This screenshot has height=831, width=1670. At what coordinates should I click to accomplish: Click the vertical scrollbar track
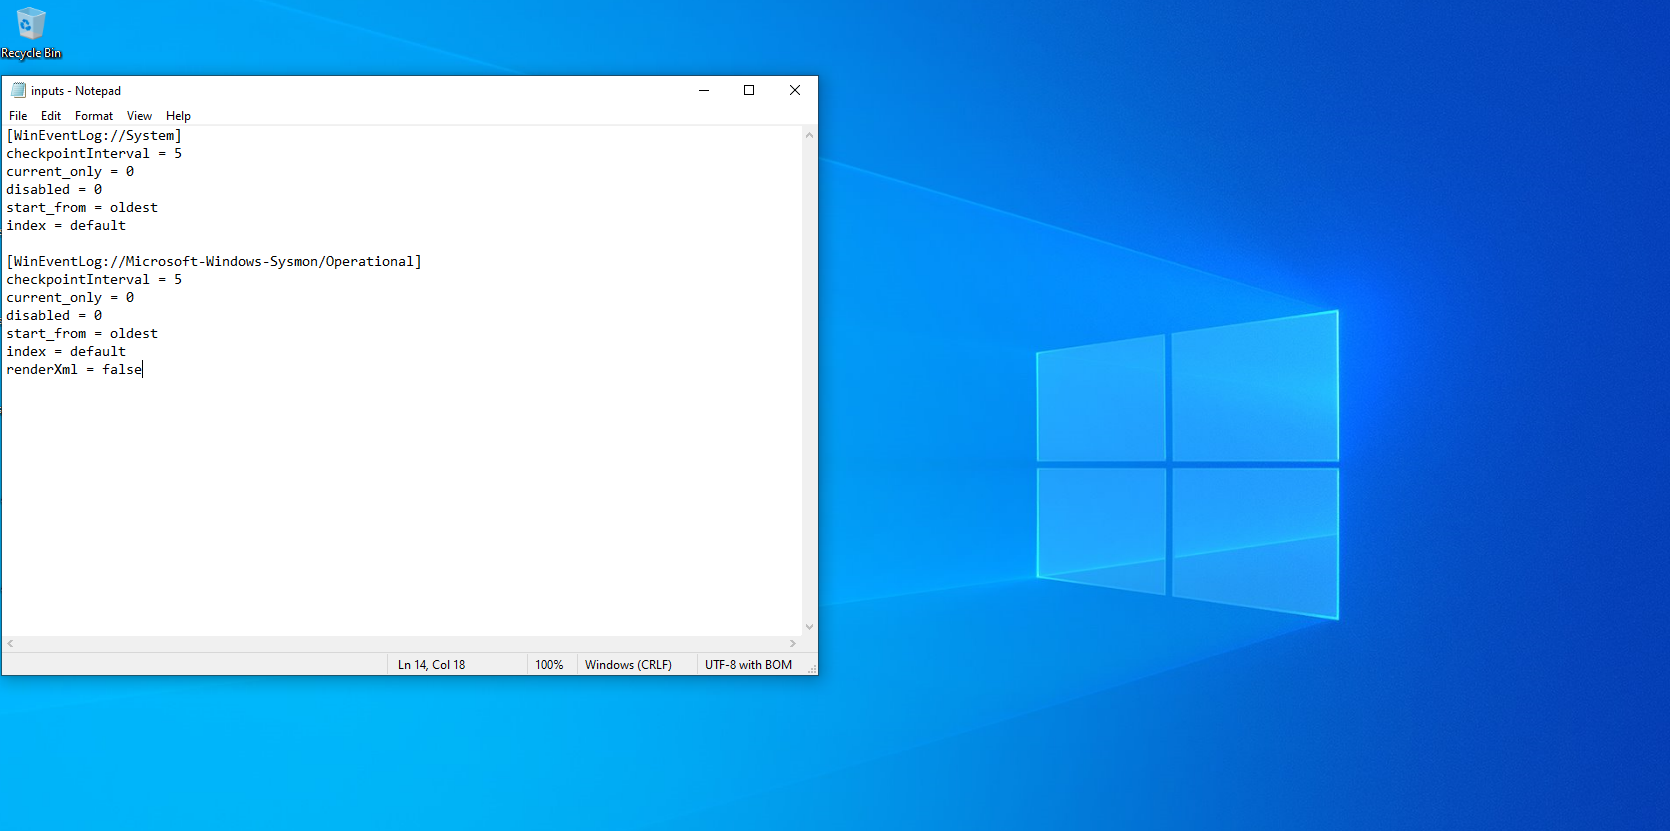[809, 381]
